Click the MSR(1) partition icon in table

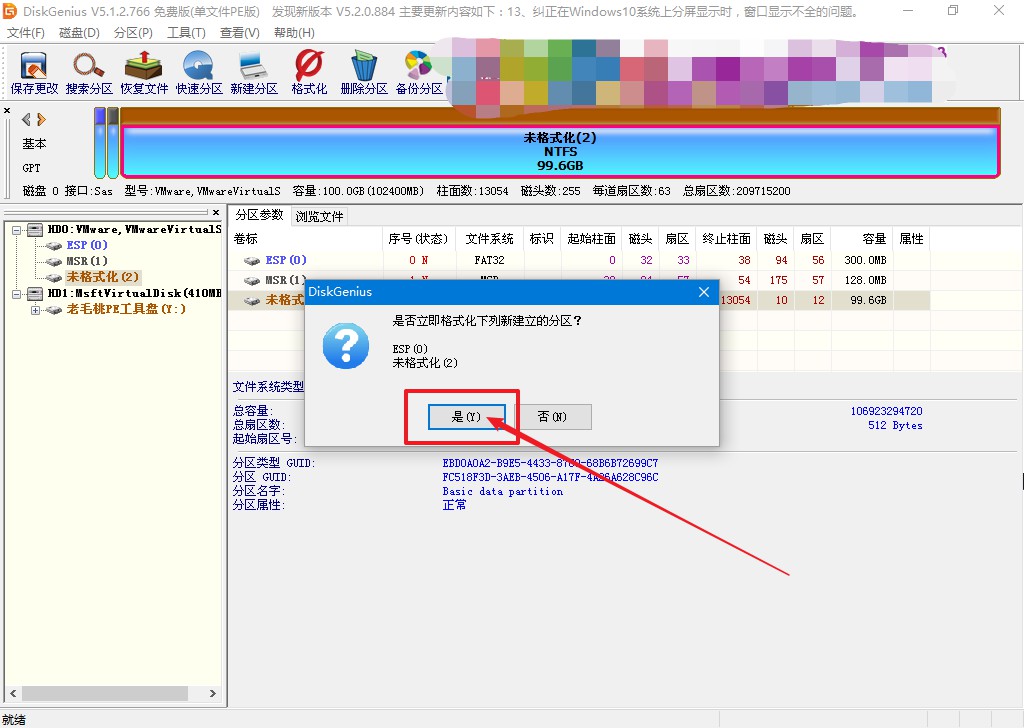pos(252,281)
